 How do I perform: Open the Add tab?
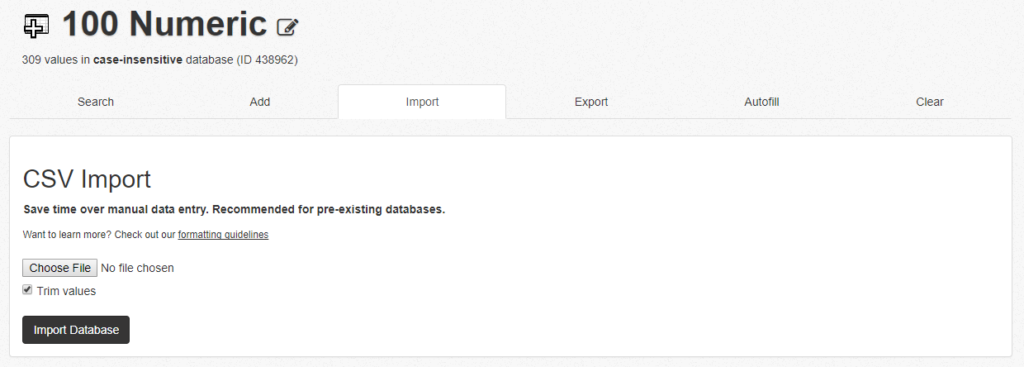tap(260, 102)
